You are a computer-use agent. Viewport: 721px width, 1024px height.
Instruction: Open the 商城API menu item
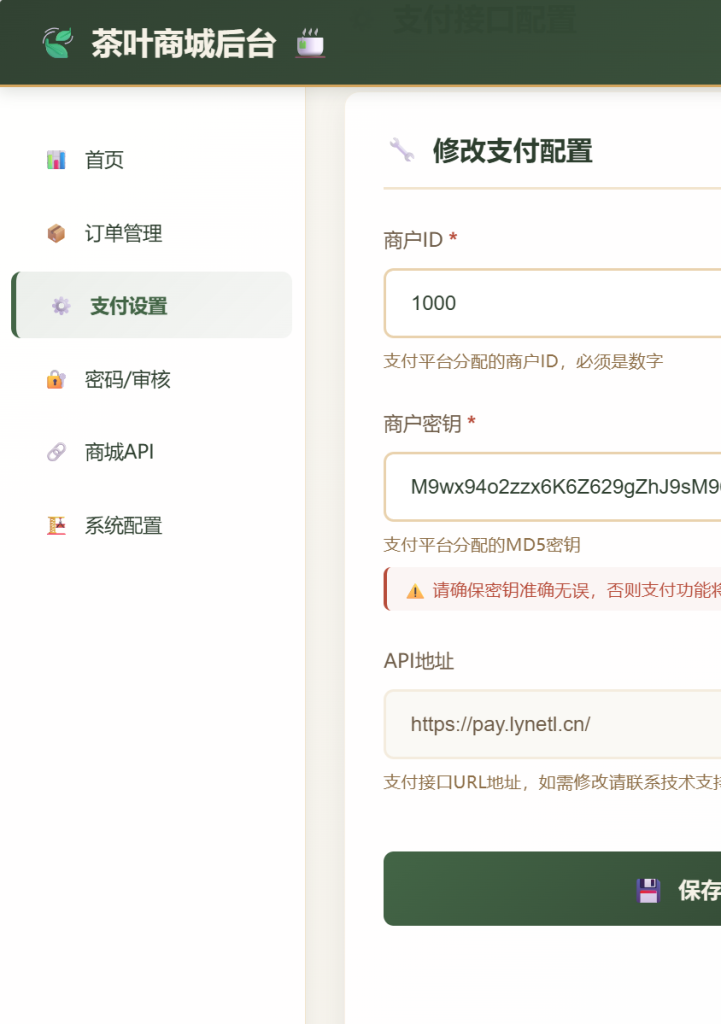pyautogui.click(x=152, y=452)
